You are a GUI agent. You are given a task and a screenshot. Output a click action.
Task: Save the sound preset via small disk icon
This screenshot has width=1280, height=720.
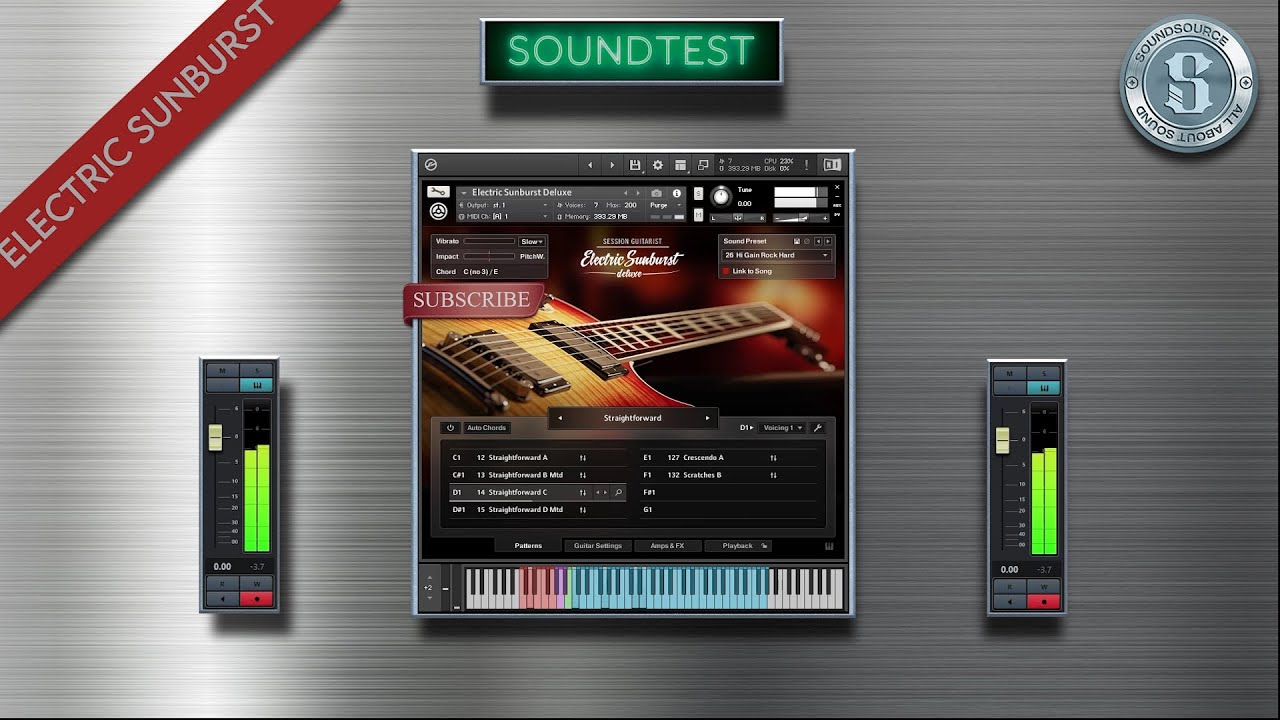tap(797, 241)
